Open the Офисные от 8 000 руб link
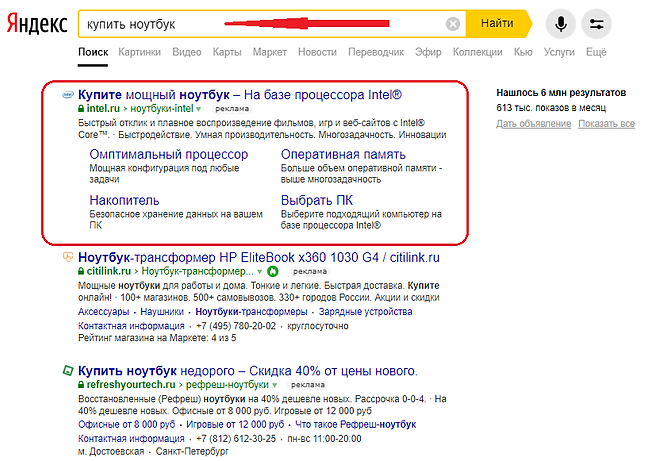Screen dimensions: 648x461 point(126,425)
